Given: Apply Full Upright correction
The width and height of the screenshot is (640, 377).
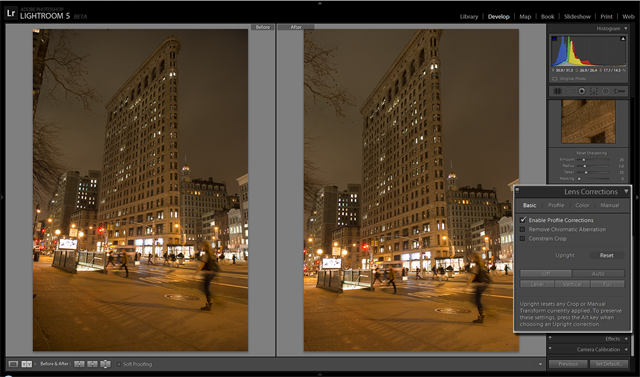Looking at the screenshot, I should tap(607, 284).
